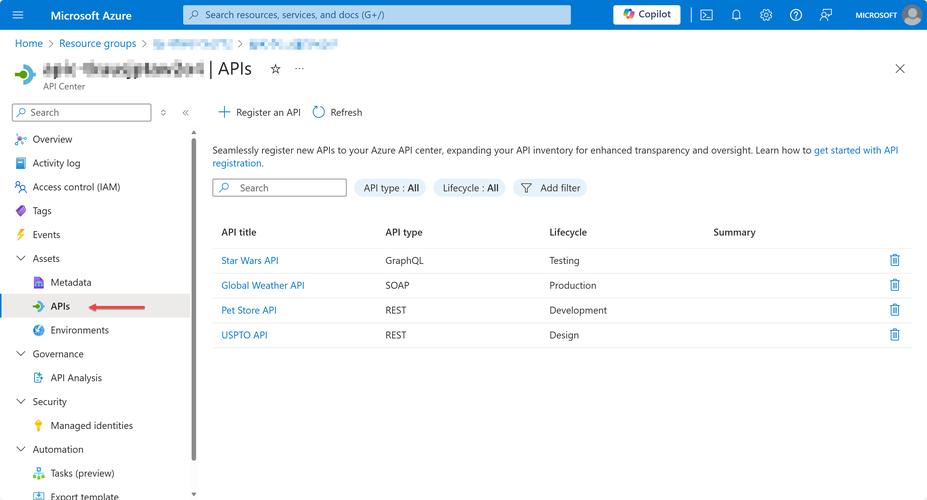Delete the USPTO API row

(894, 335)
